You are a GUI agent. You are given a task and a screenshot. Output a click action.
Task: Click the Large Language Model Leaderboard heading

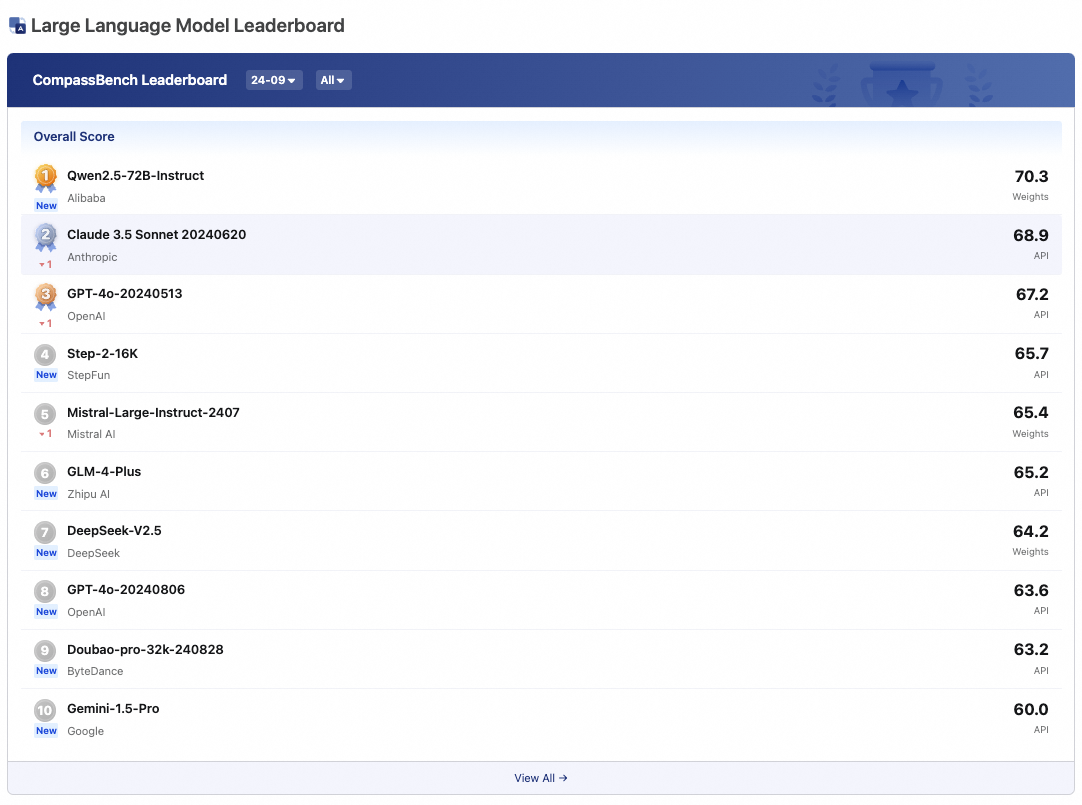[x=188, y=26]
